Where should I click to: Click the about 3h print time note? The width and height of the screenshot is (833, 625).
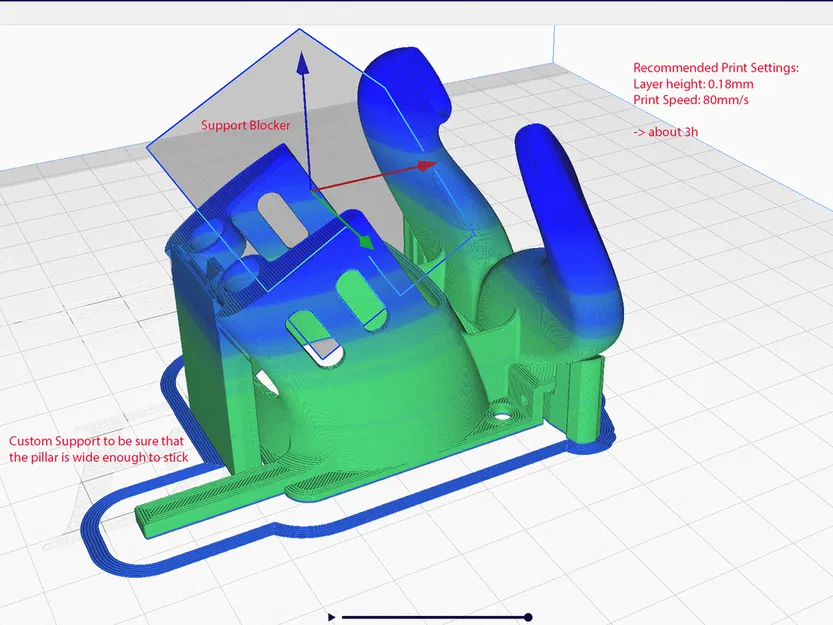[x=665, y=130]
